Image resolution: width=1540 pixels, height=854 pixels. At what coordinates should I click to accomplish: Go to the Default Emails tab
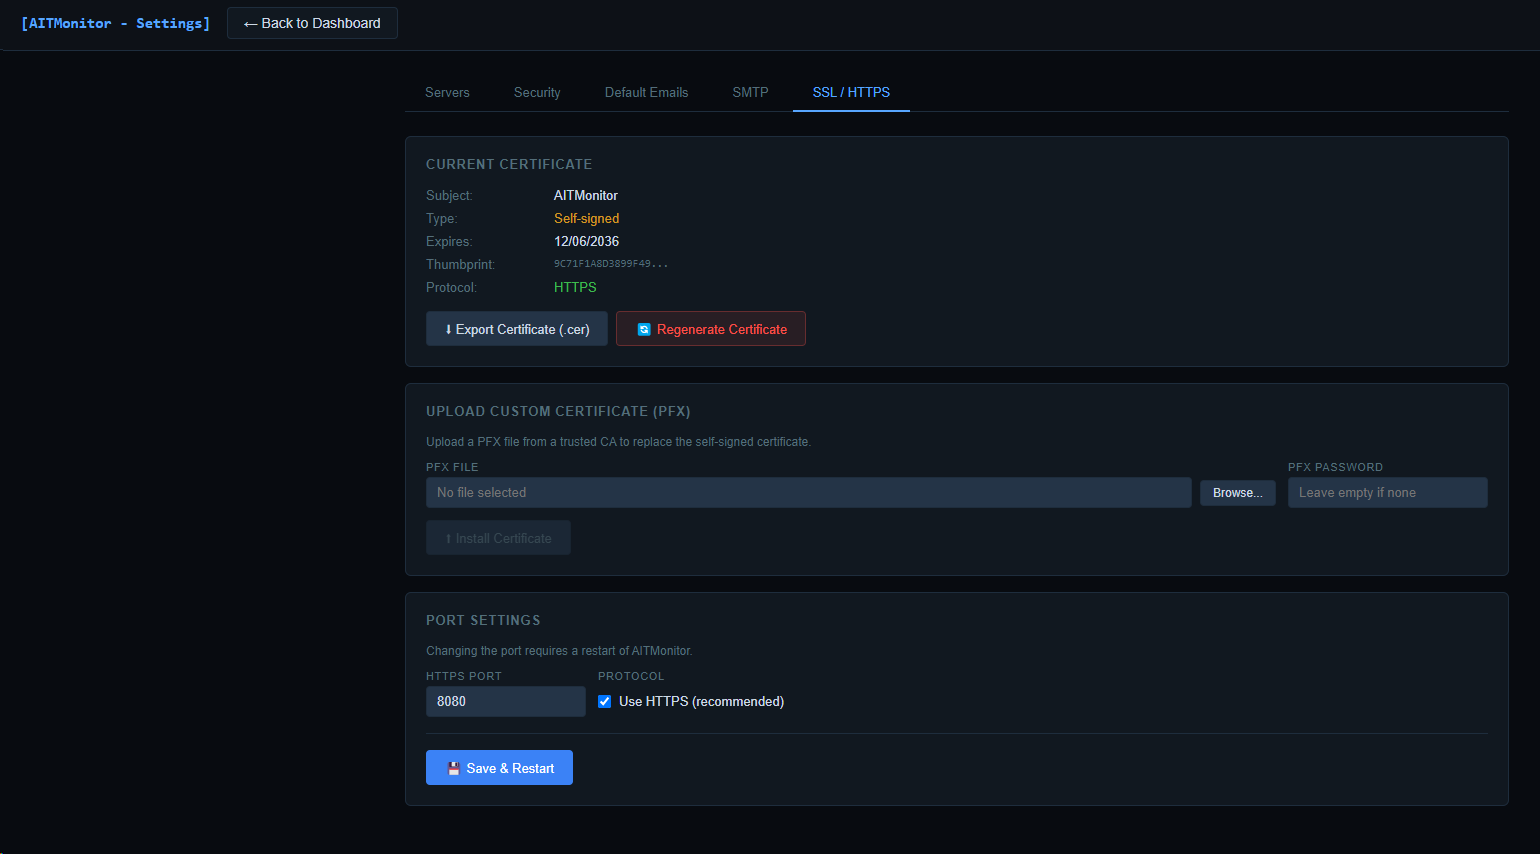(x=646, y=92)
